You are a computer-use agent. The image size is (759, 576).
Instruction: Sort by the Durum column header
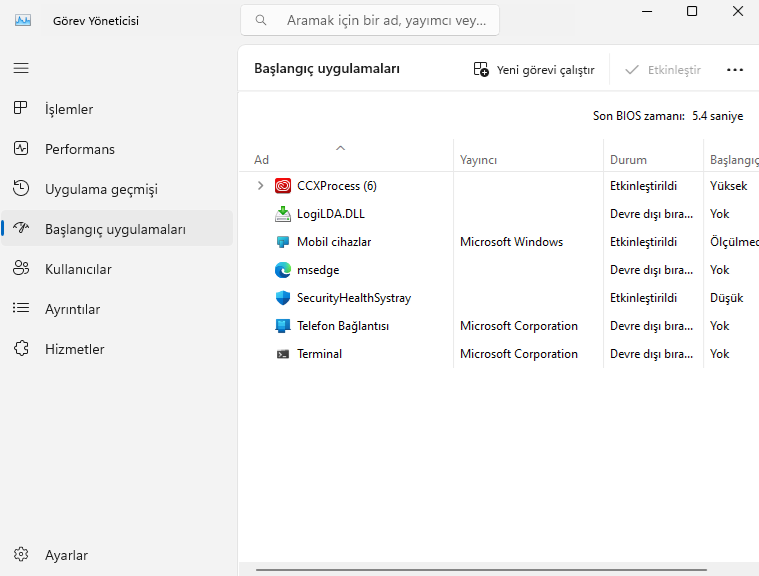[x=628, y=160]
